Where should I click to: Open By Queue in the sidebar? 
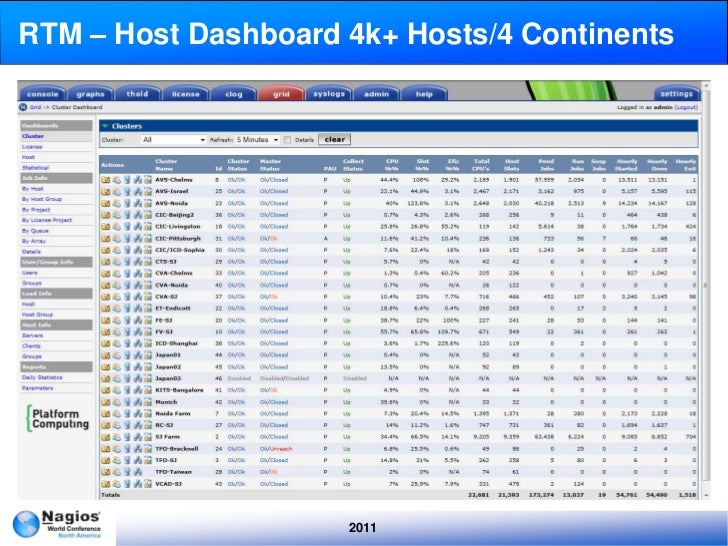[35, 231]
